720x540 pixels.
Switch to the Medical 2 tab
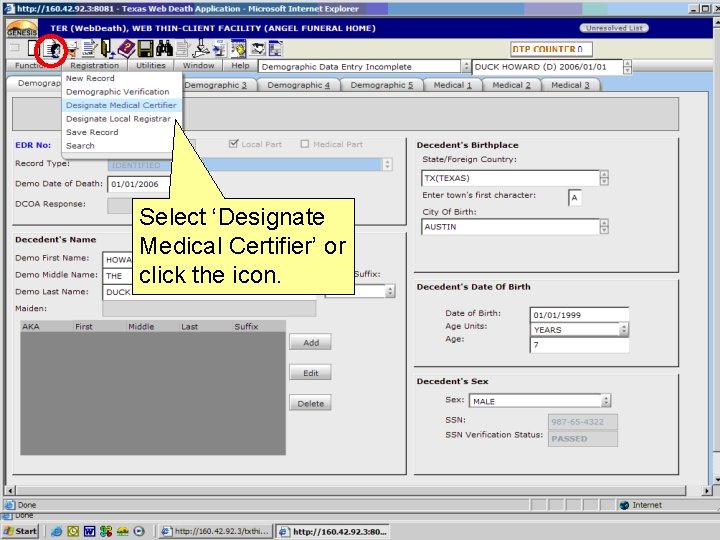coord(511,85)
